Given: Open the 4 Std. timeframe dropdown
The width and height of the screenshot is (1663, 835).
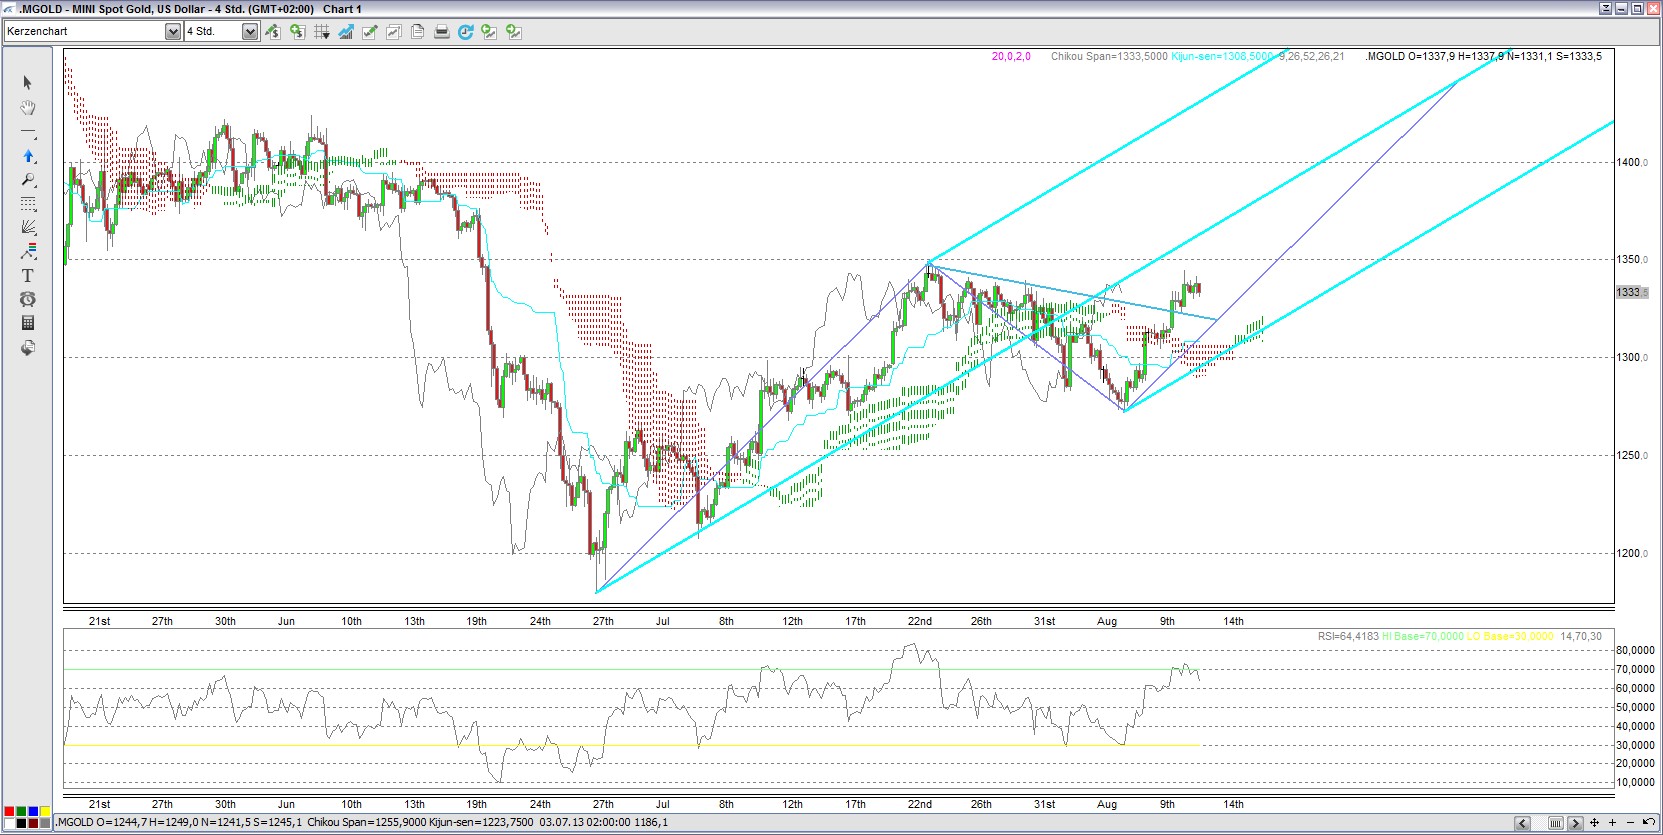Looking at the screenshot, I should pyautogui.click(x=250, y=32).
